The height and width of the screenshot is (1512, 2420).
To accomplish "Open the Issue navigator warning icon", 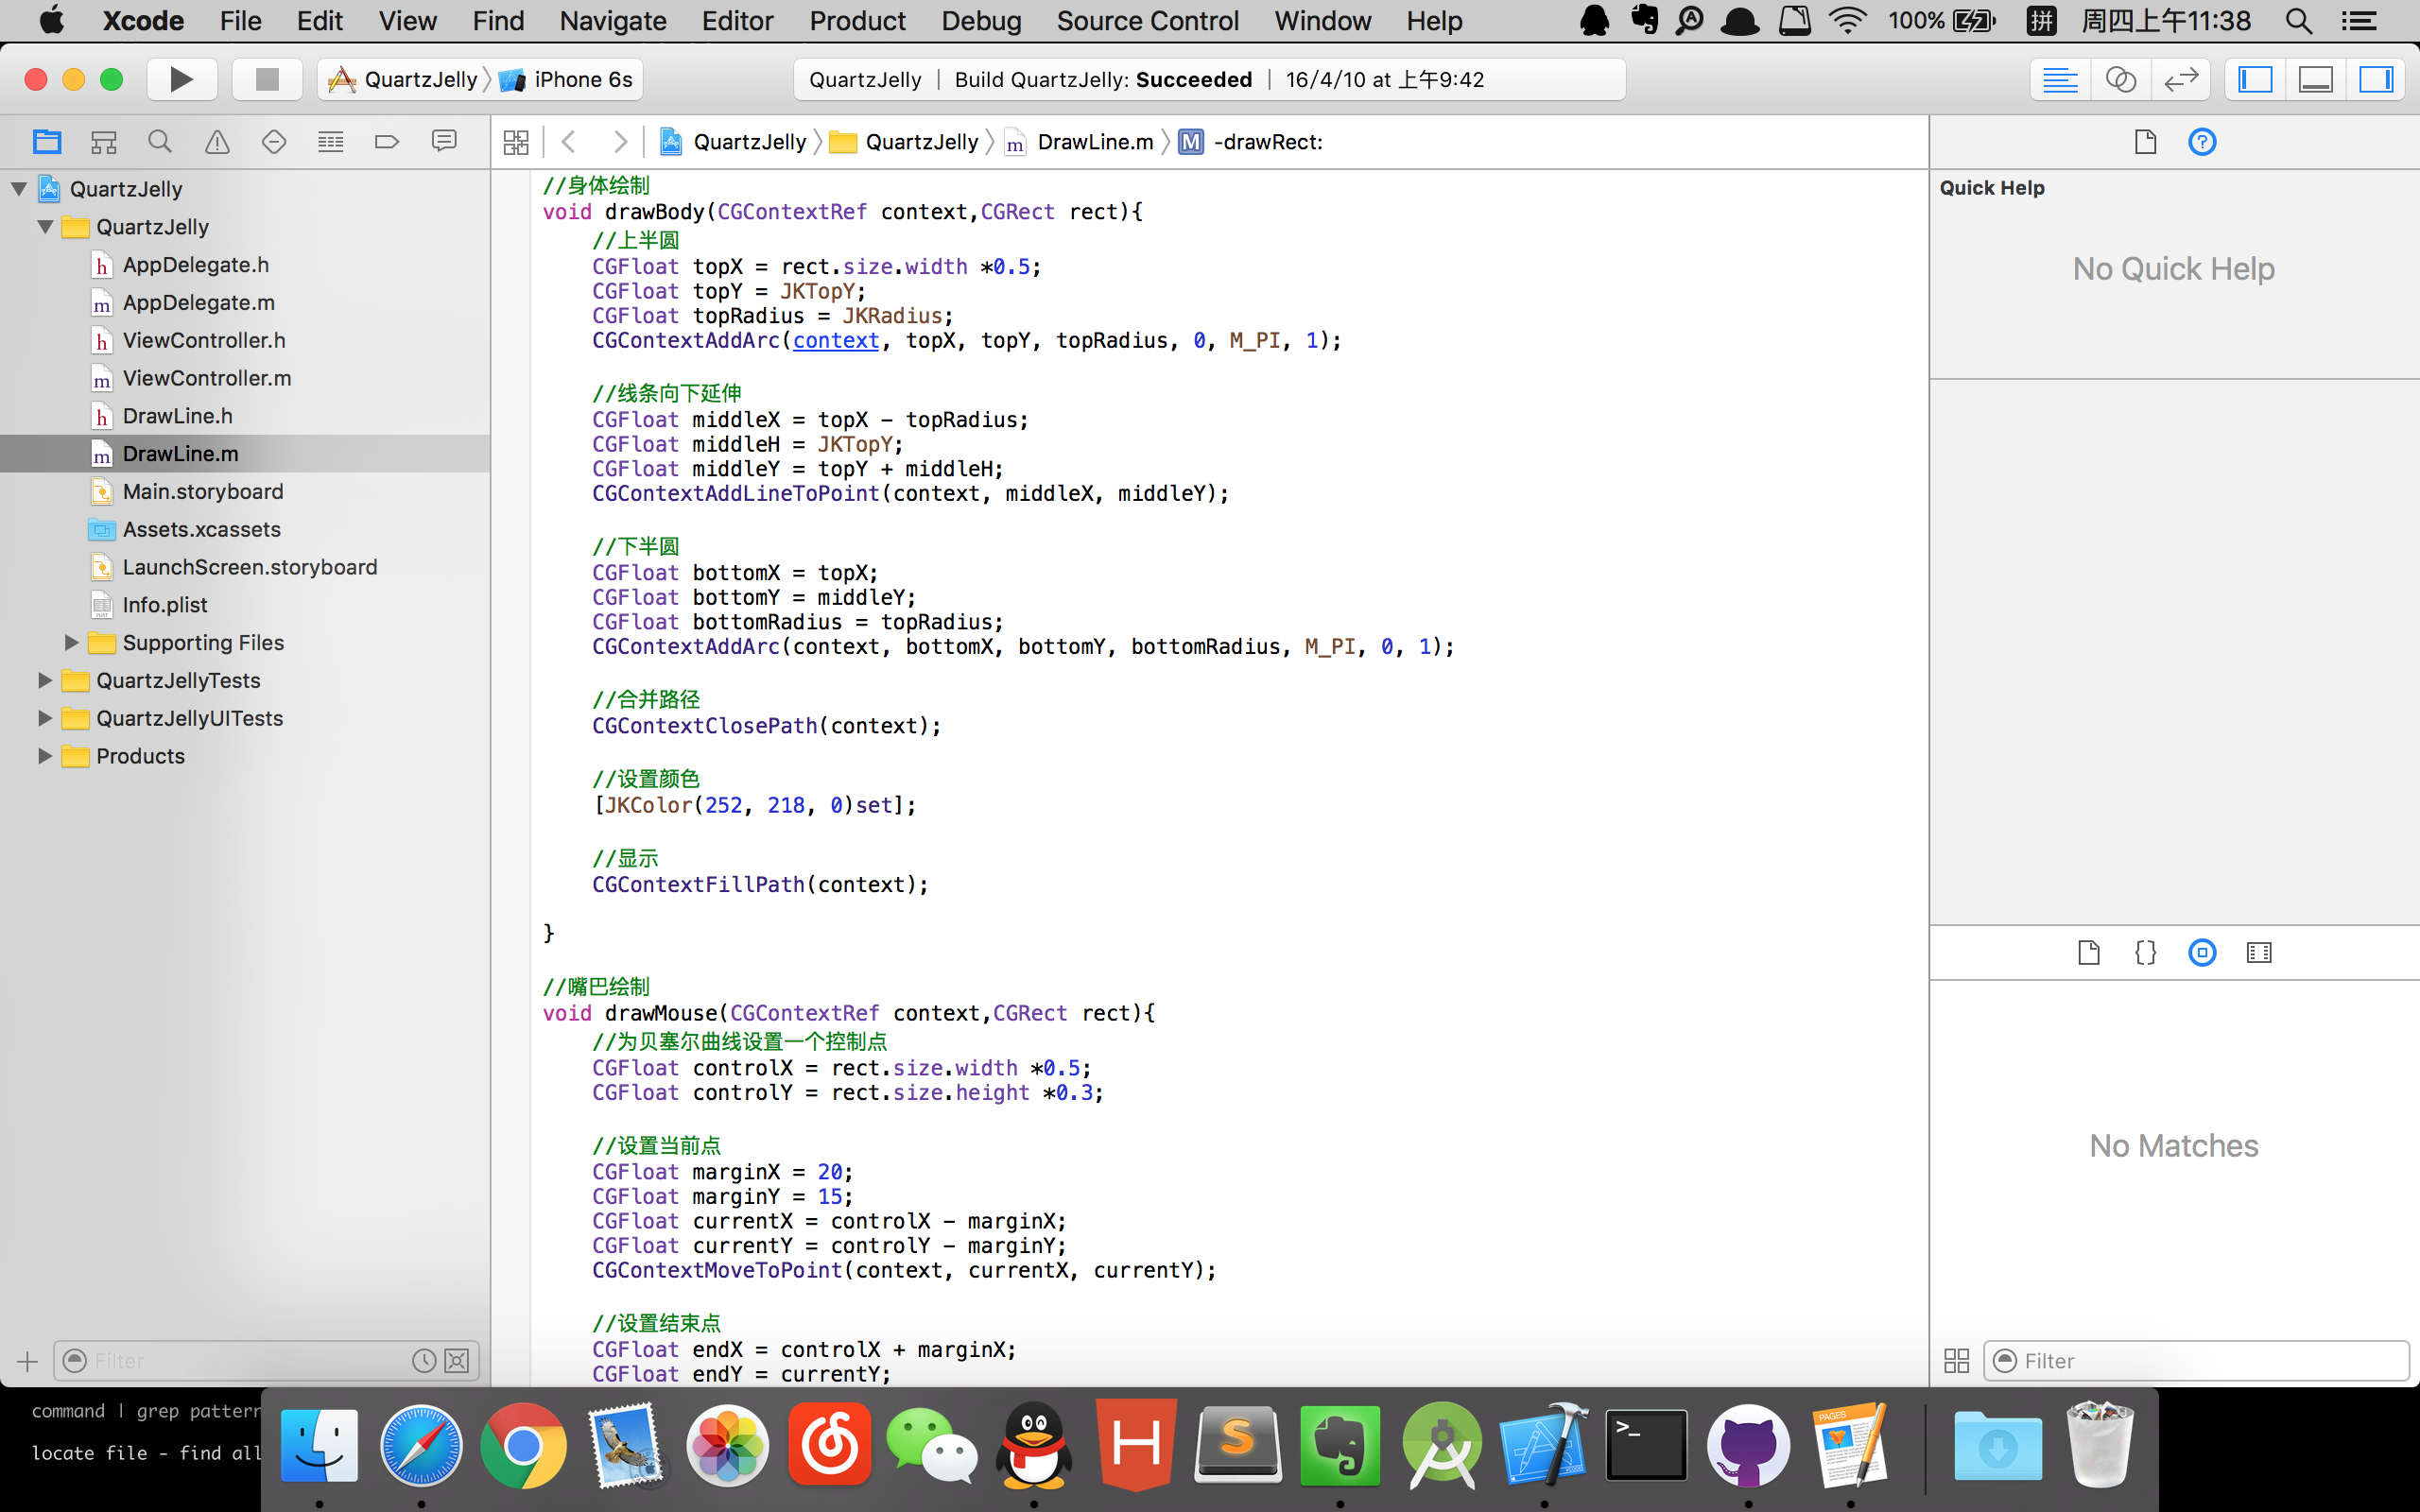I will pos(217,142).
